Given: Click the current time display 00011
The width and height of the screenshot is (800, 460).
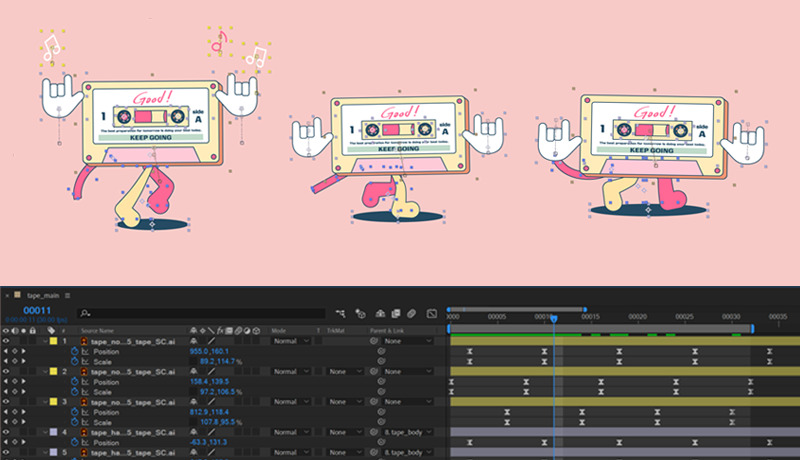Looking at the screenshot, I should [37, 310].
